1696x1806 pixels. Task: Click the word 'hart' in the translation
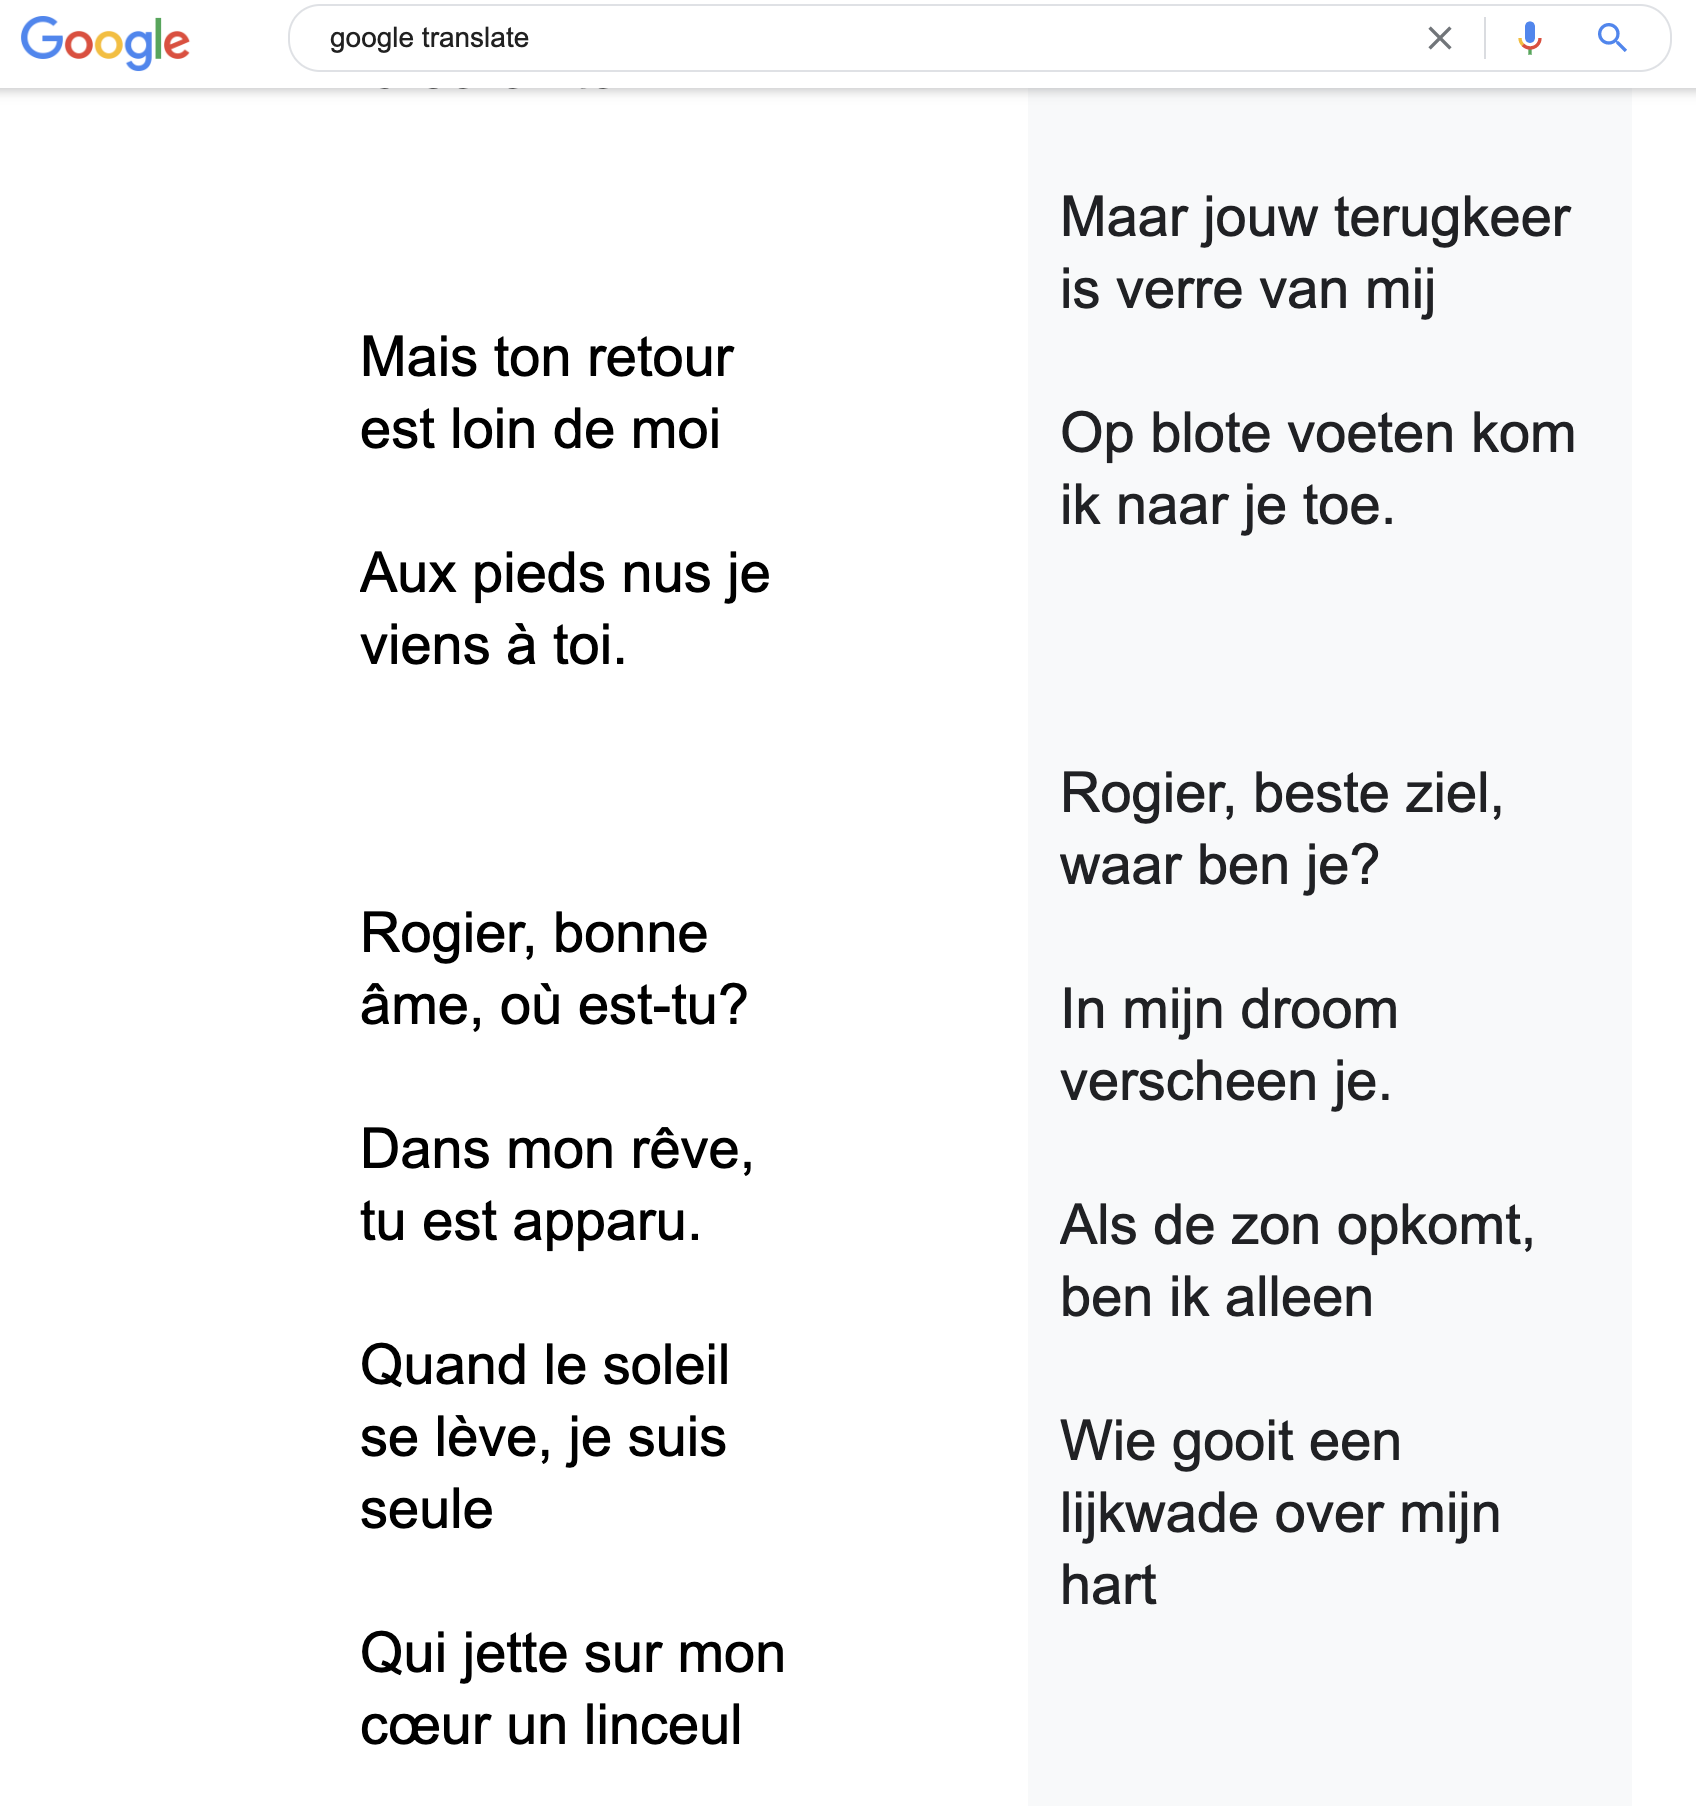click(x=1108, y=1586)
